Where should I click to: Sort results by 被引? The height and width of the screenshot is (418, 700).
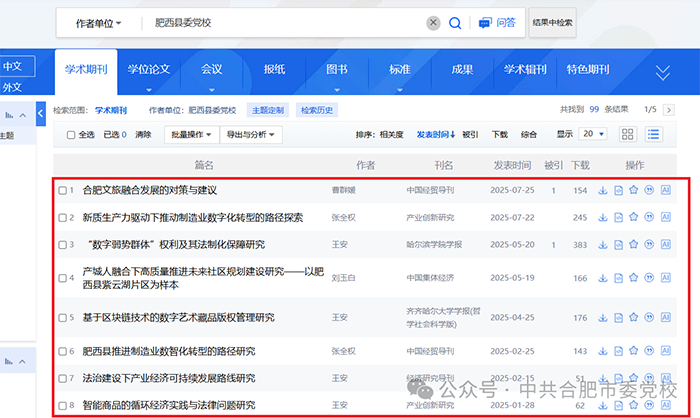tap(470, 134)
